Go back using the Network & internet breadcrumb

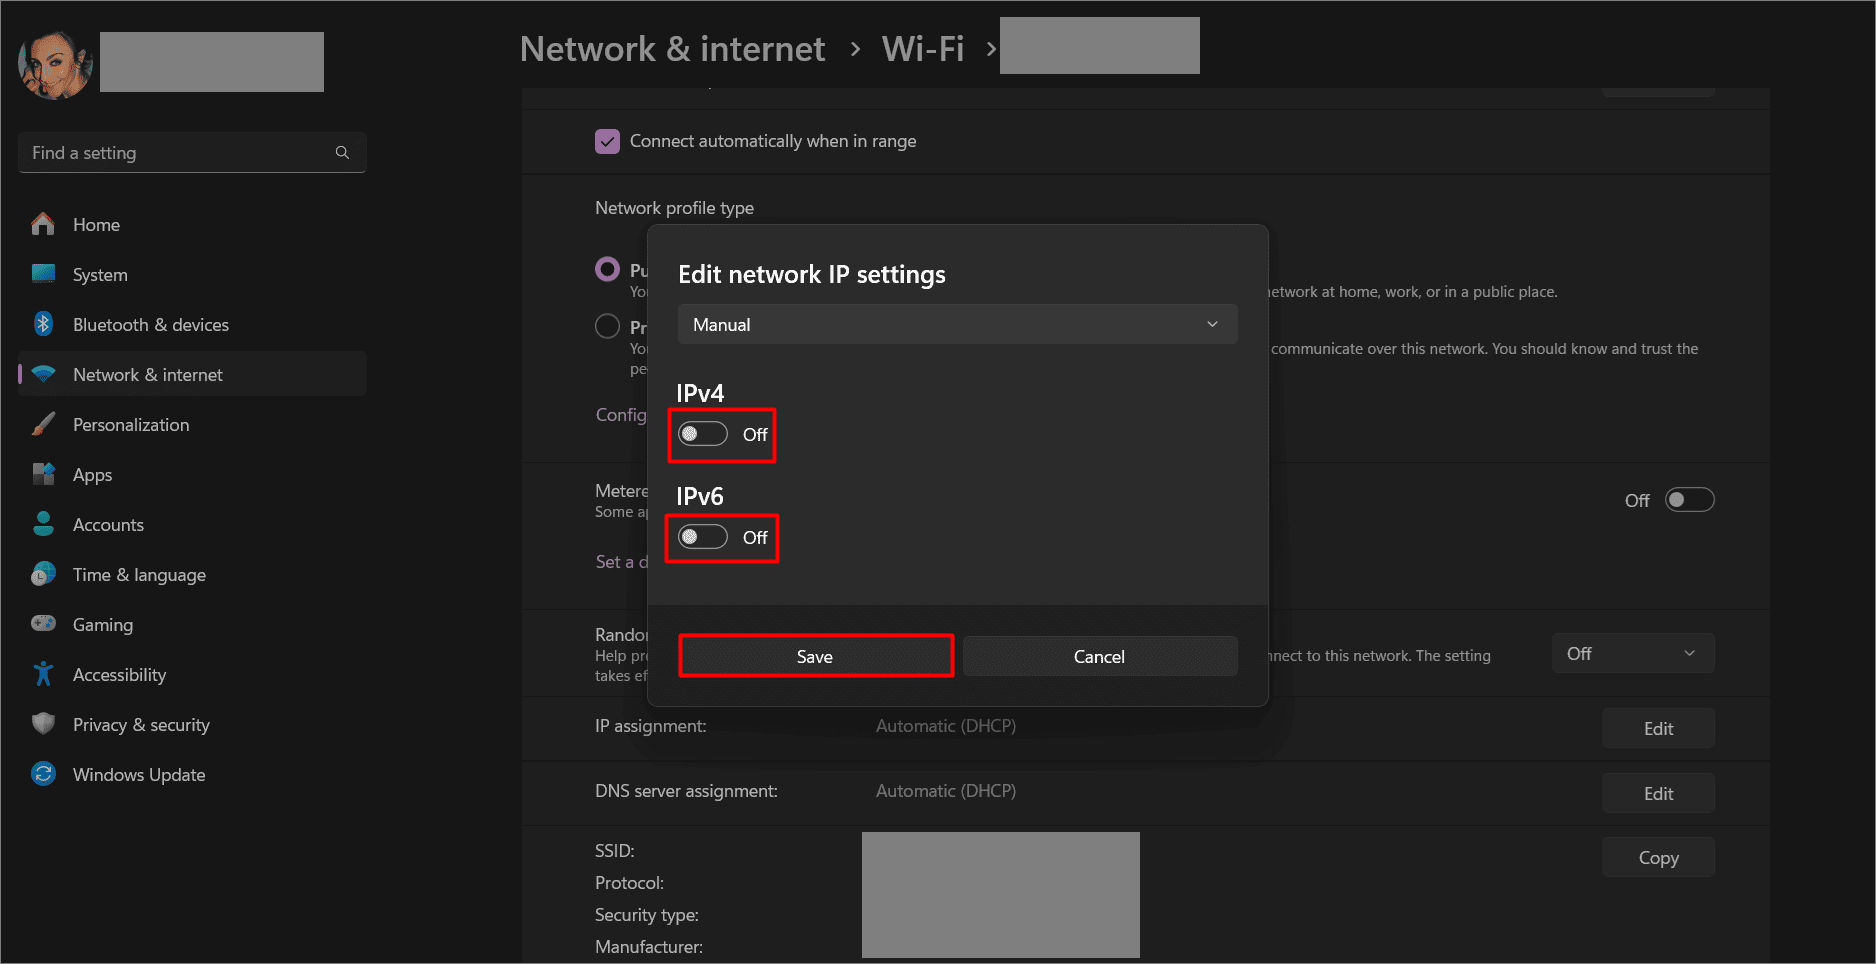click(x=671, y=48)
